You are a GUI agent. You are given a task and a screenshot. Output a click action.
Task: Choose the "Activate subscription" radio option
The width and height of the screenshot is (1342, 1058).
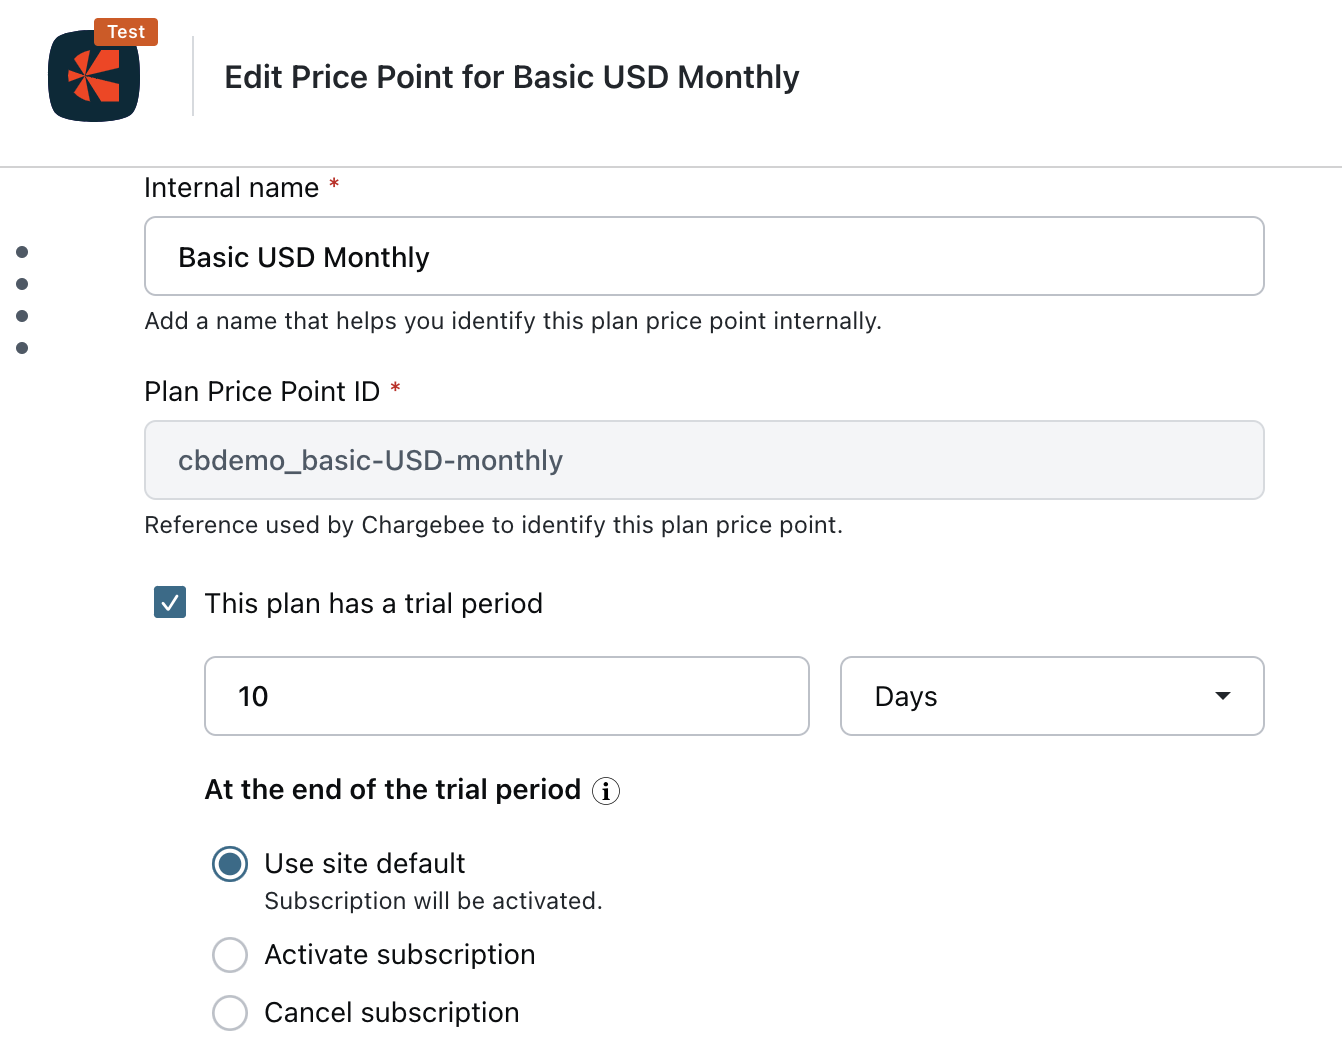pos(230,955)
